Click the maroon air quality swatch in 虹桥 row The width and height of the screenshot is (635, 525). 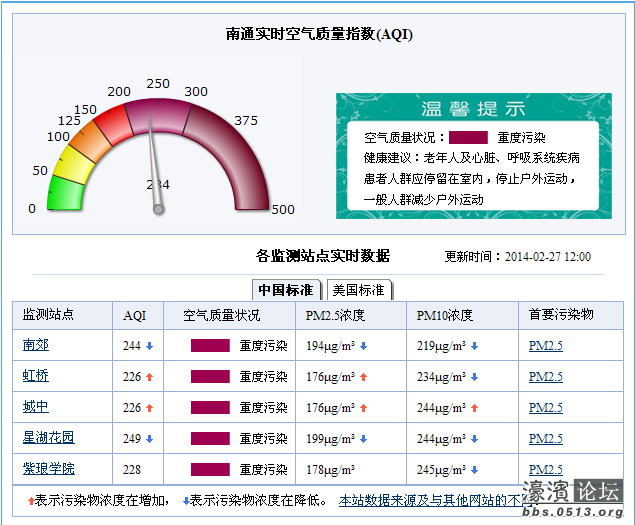210,376
